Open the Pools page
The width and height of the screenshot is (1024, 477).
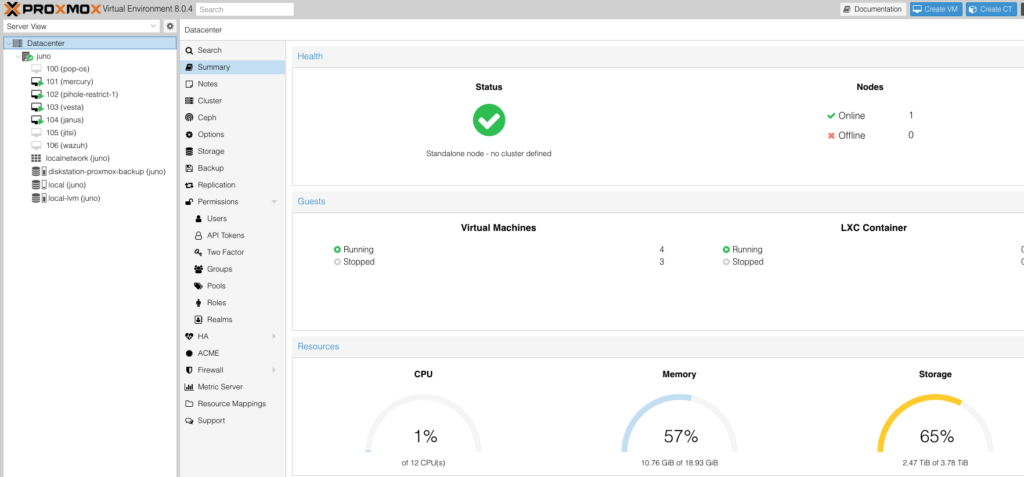(x=232, y=286)
